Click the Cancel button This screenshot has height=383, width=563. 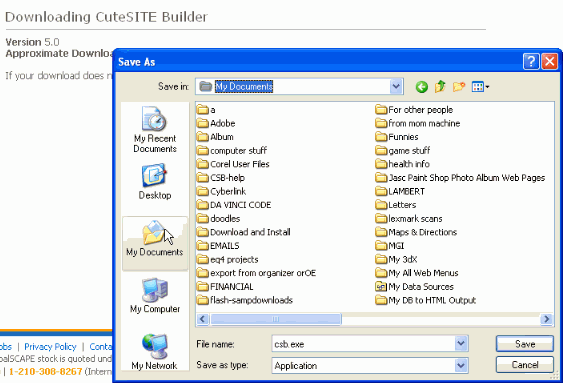[x=525, y=365]
